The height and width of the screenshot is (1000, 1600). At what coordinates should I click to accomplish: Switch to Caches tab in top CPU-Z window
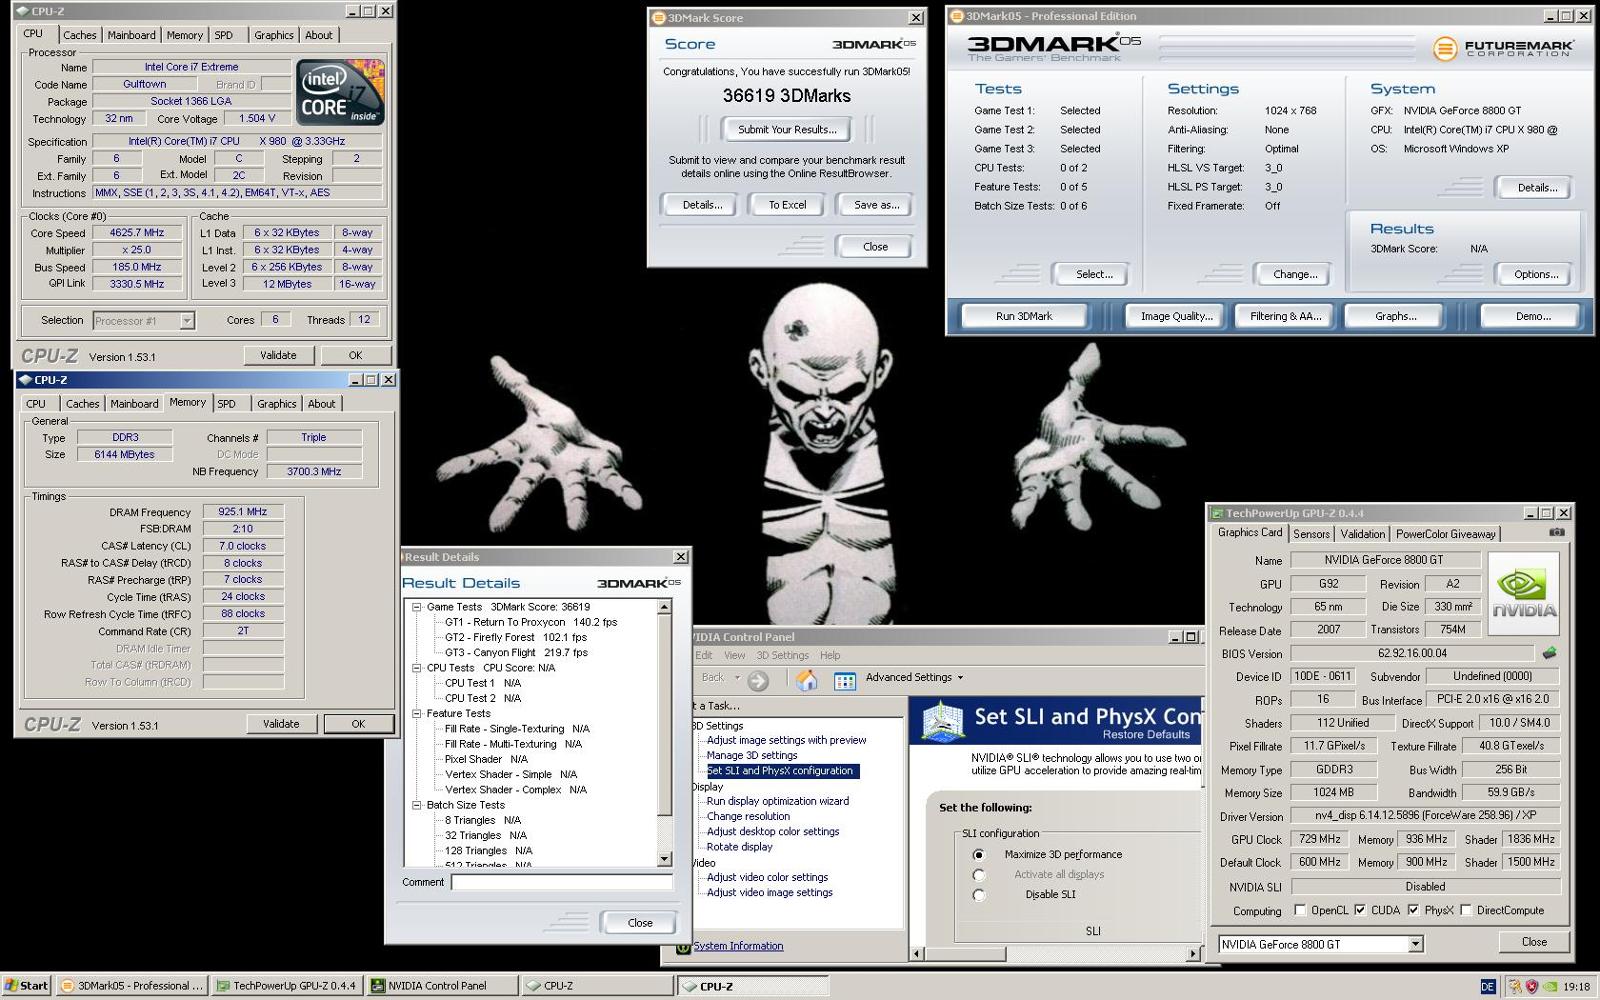80,35
